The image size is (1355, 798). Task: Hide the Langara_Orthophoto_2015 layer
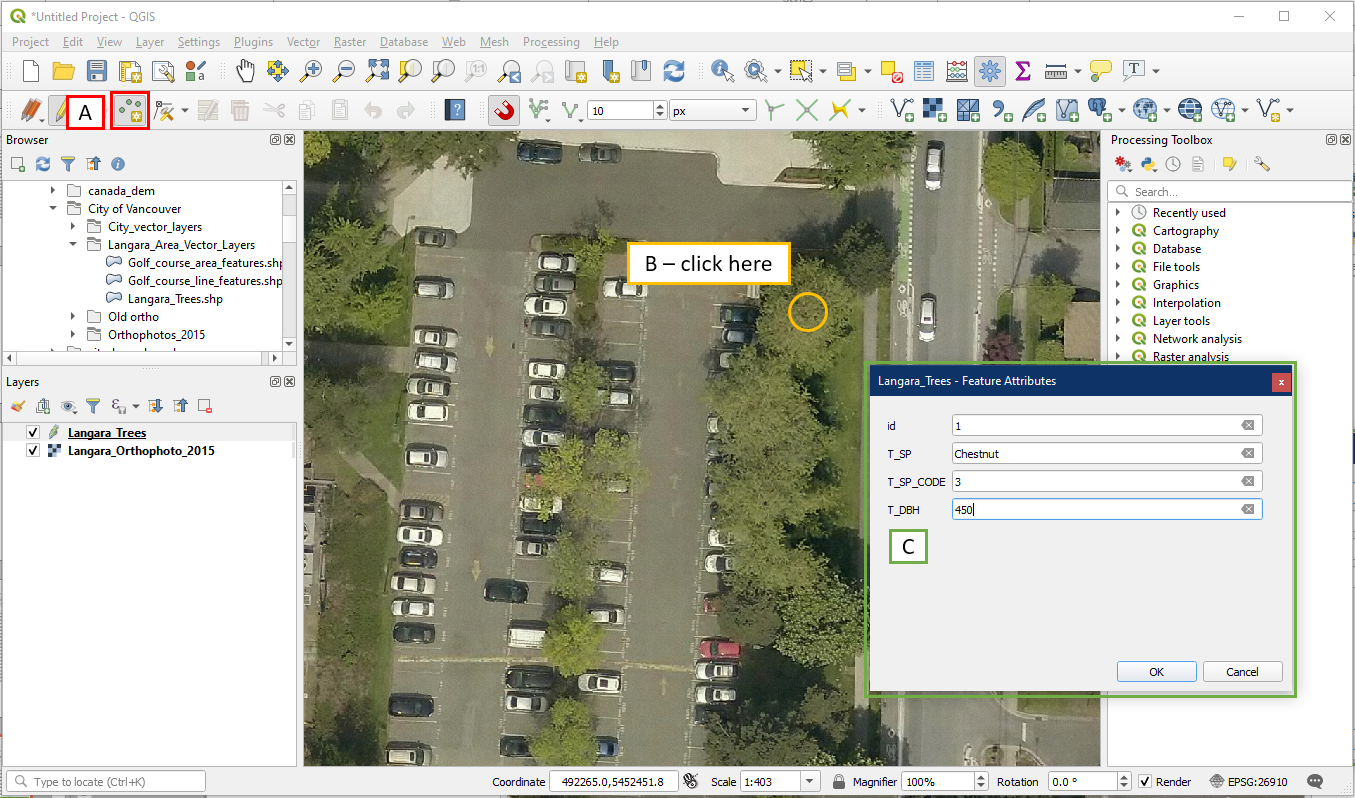point(33,451)
